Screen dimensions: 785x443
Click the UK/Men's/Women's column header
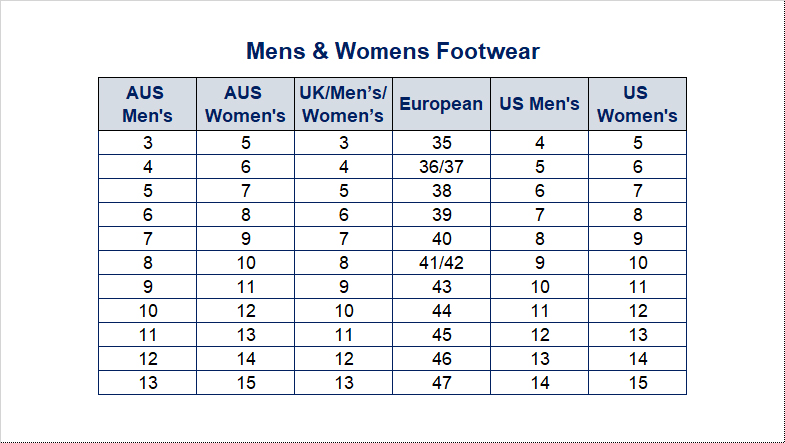click(343, 104)
